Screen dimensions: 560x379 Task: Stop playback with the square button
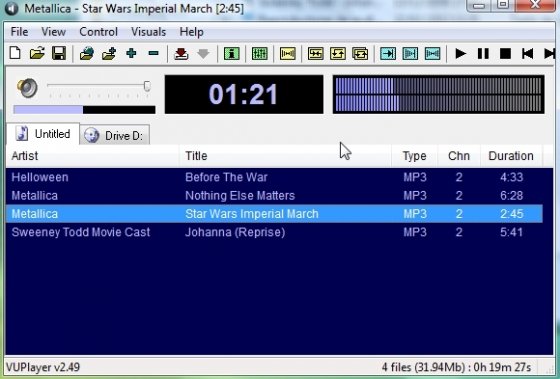click(505, 54)
